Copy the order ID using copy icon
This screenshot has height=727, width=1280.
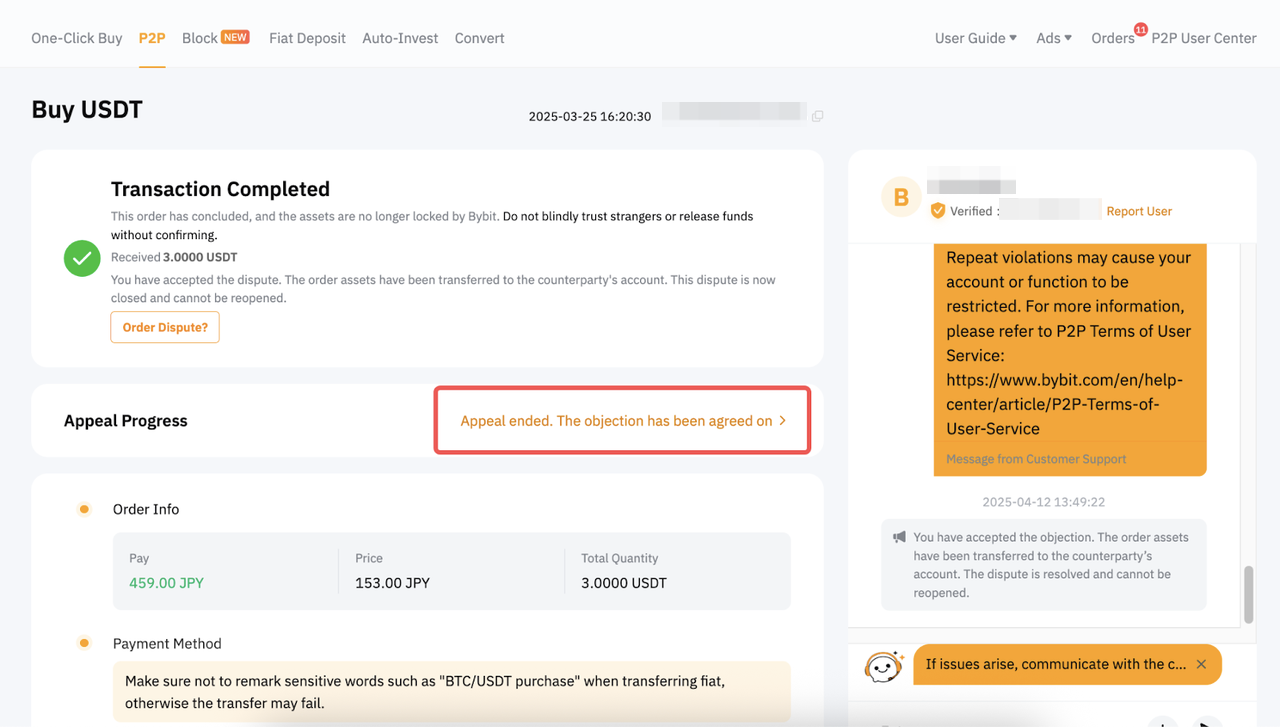818,116
